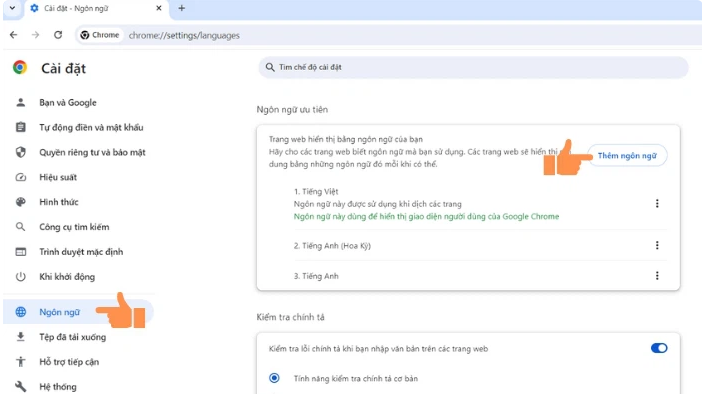
Task: Toggle the spell check switch off
Action: pos(658,348)
